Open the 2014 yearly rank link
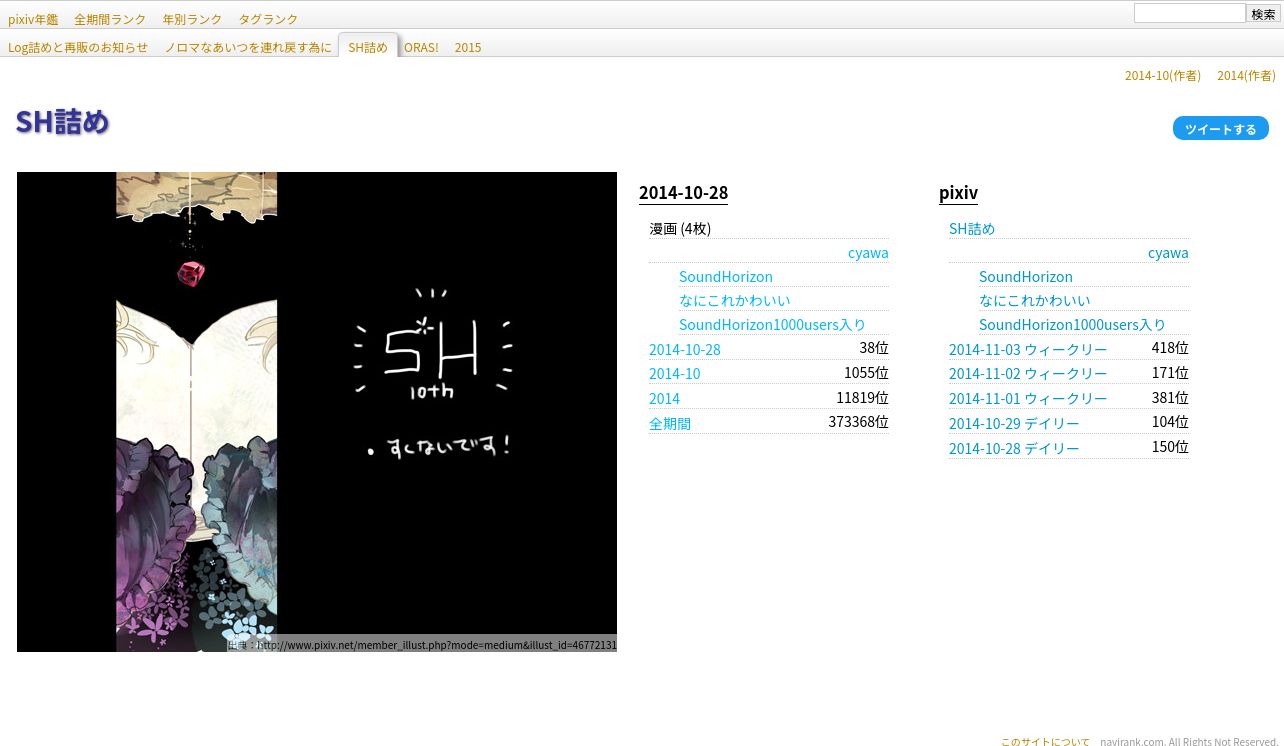Screen dimensions: 1284x746 pos(664,398)
